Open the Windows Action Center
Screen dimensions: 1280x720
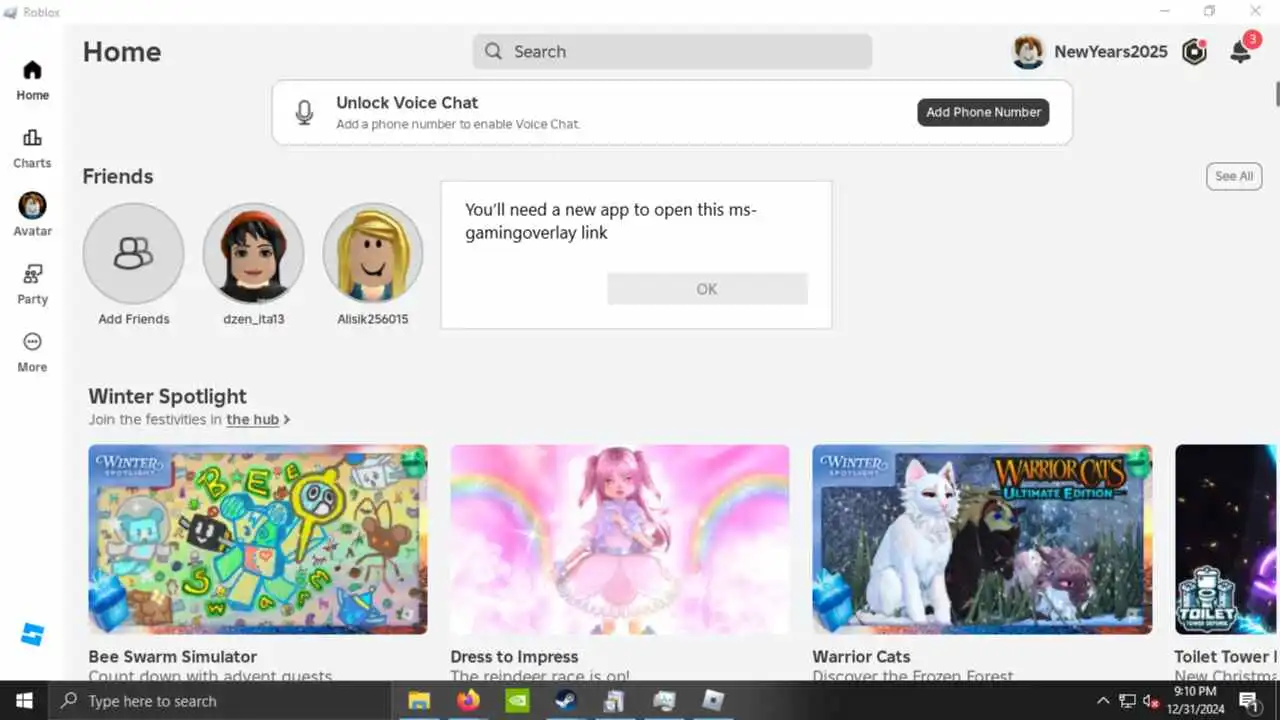click(x=1250, y=701)
